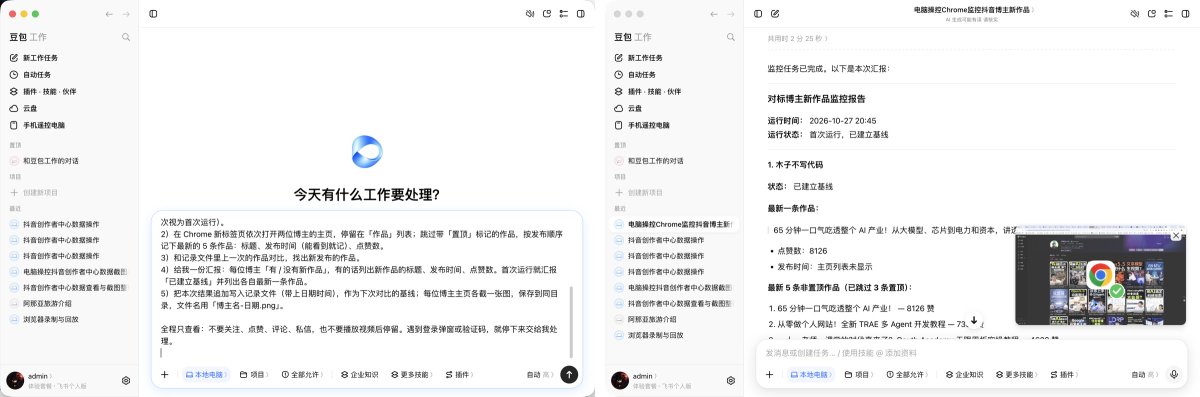
Task: Click the plus attach icon in right window composer
Action: pyautogui.click(x=770, y=374)
